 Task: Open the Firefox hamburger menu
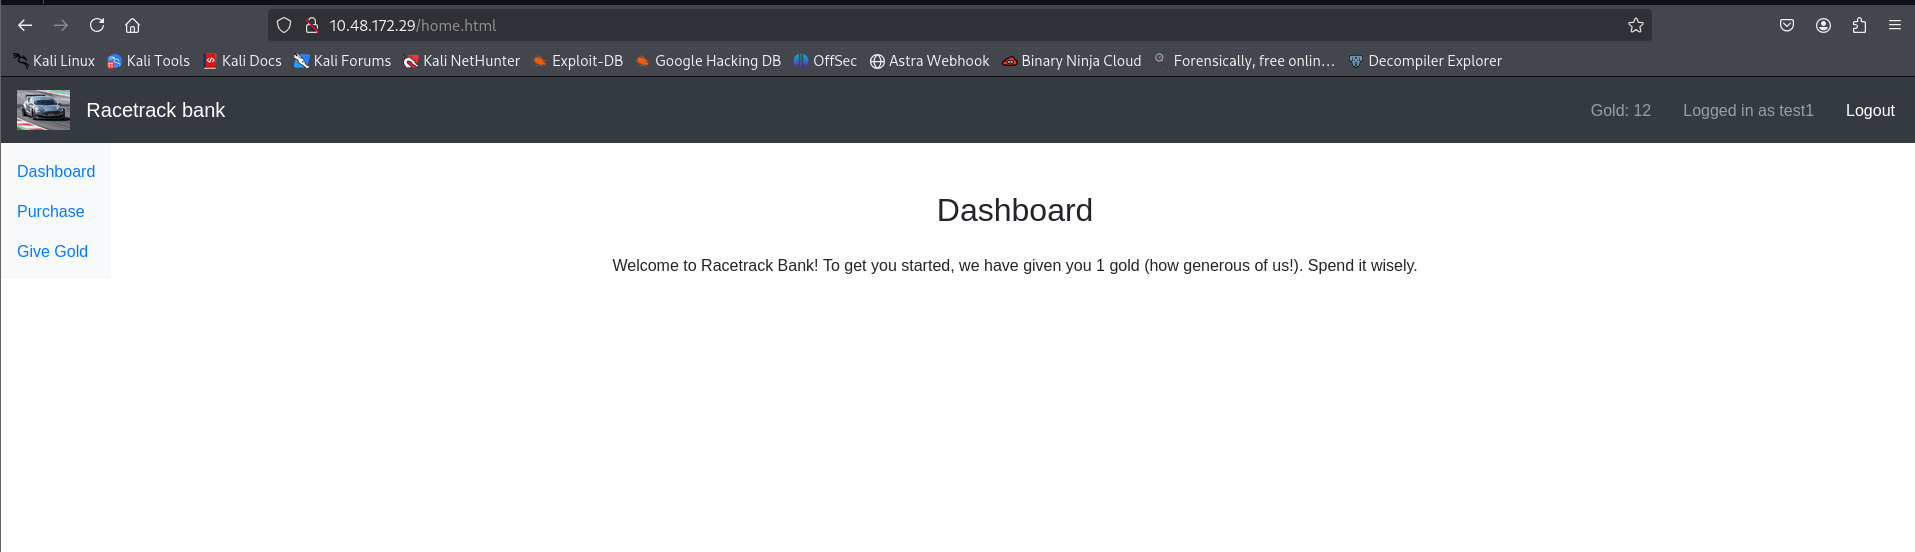pos(1894,25)
